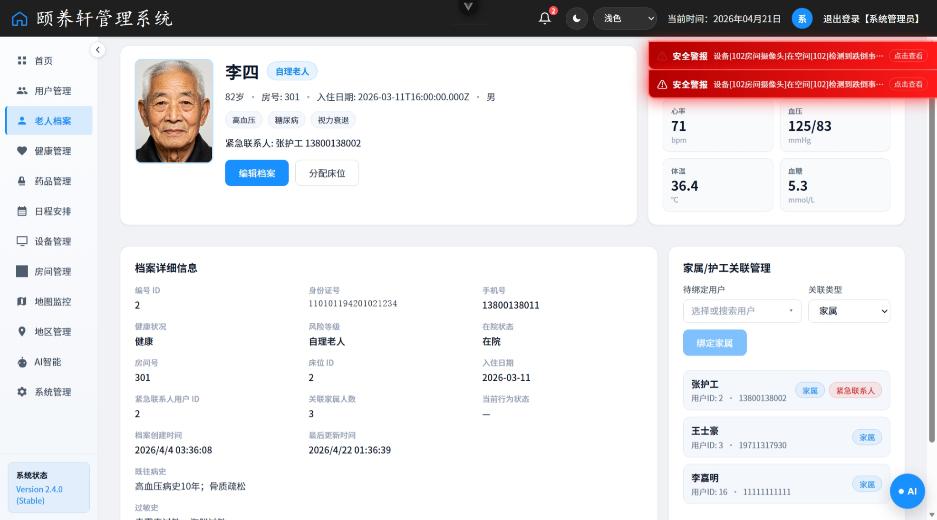Click the 档案详细信息 heading

pyautogui.click(x=166, y=268)
